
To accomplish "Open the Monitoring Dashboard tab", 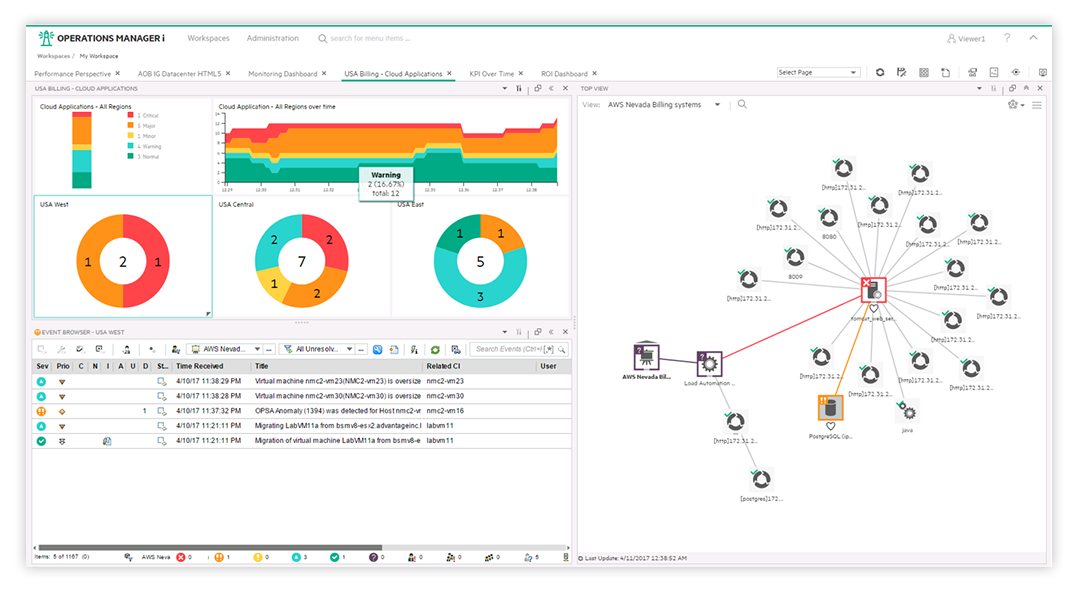I will pos(282,73).
